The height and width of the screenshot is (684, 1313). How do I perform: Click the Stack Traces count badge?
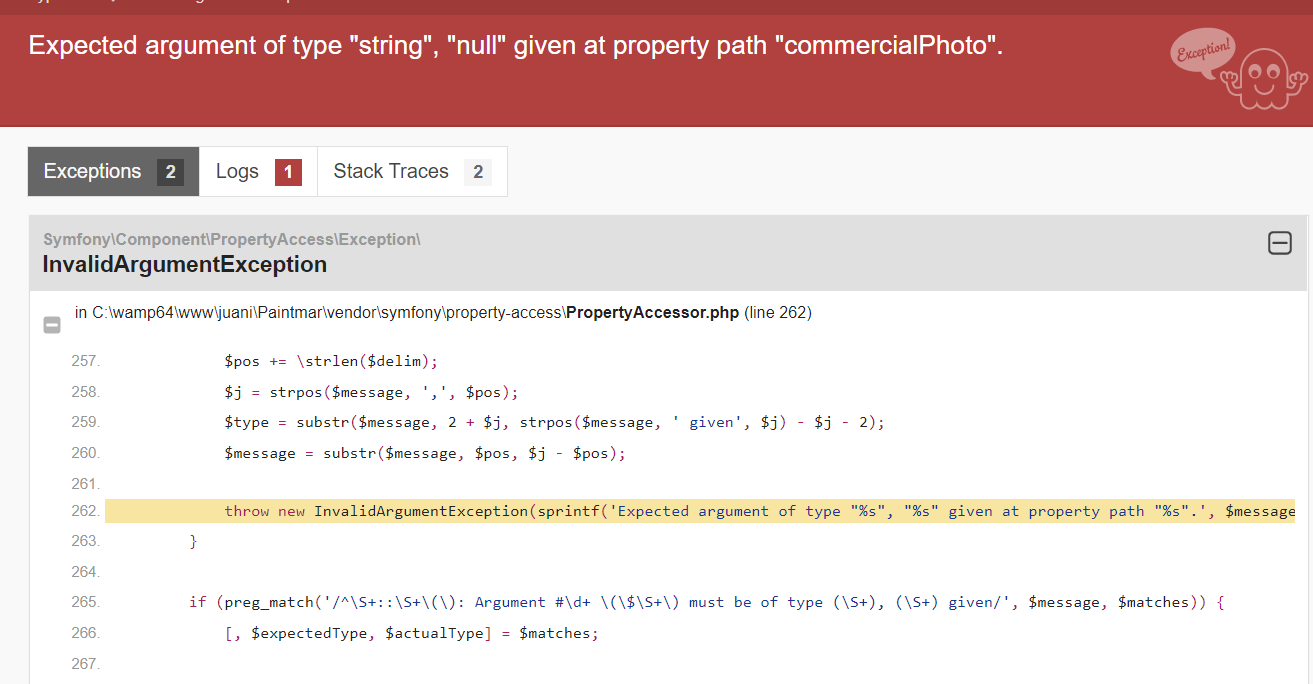click(x=478, y=172)
